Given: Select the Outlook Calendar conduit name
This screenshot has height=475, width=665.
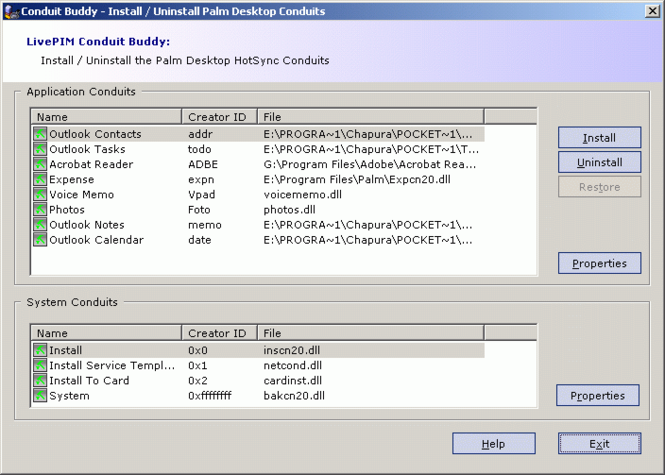Looking at the screenshot, I should [96, 240].
